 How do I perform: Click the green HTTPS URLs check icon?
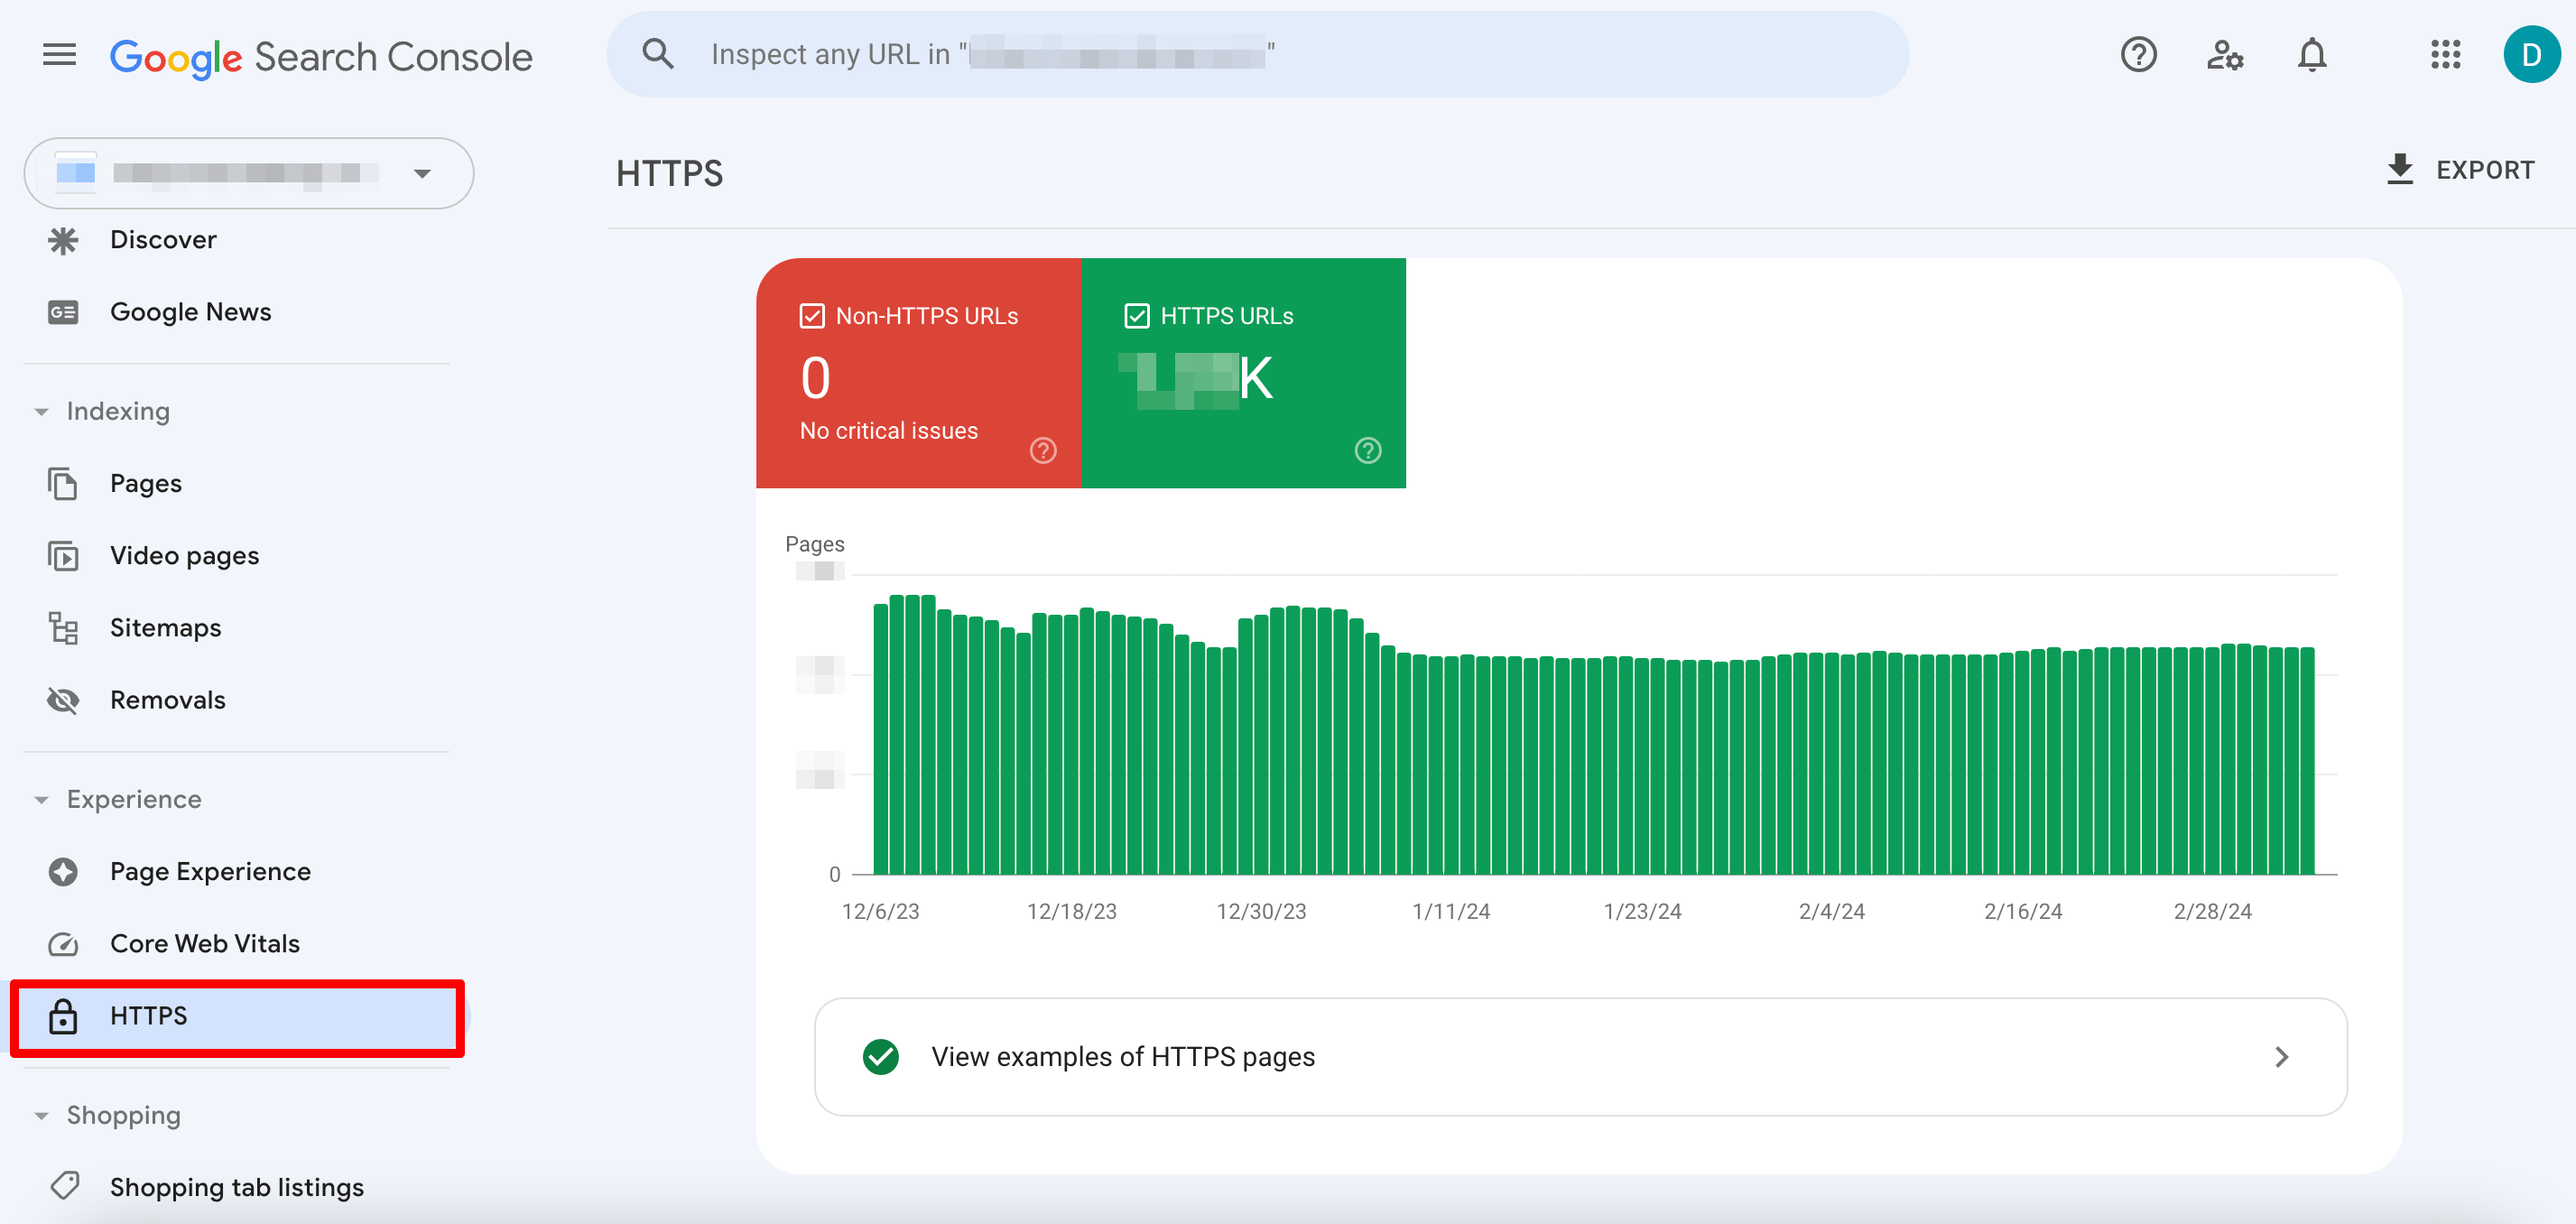[x=1138, y=314]
